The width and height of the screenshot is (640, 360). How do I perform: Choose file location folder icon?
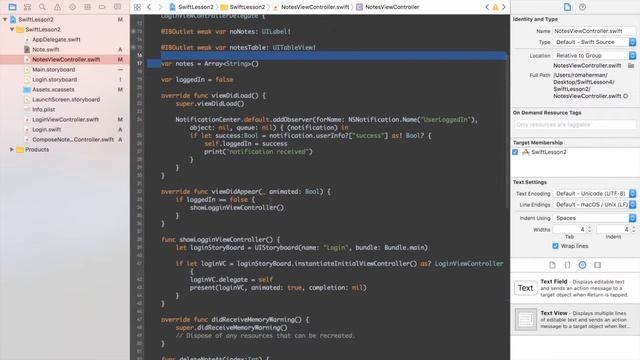coord(631,65)
